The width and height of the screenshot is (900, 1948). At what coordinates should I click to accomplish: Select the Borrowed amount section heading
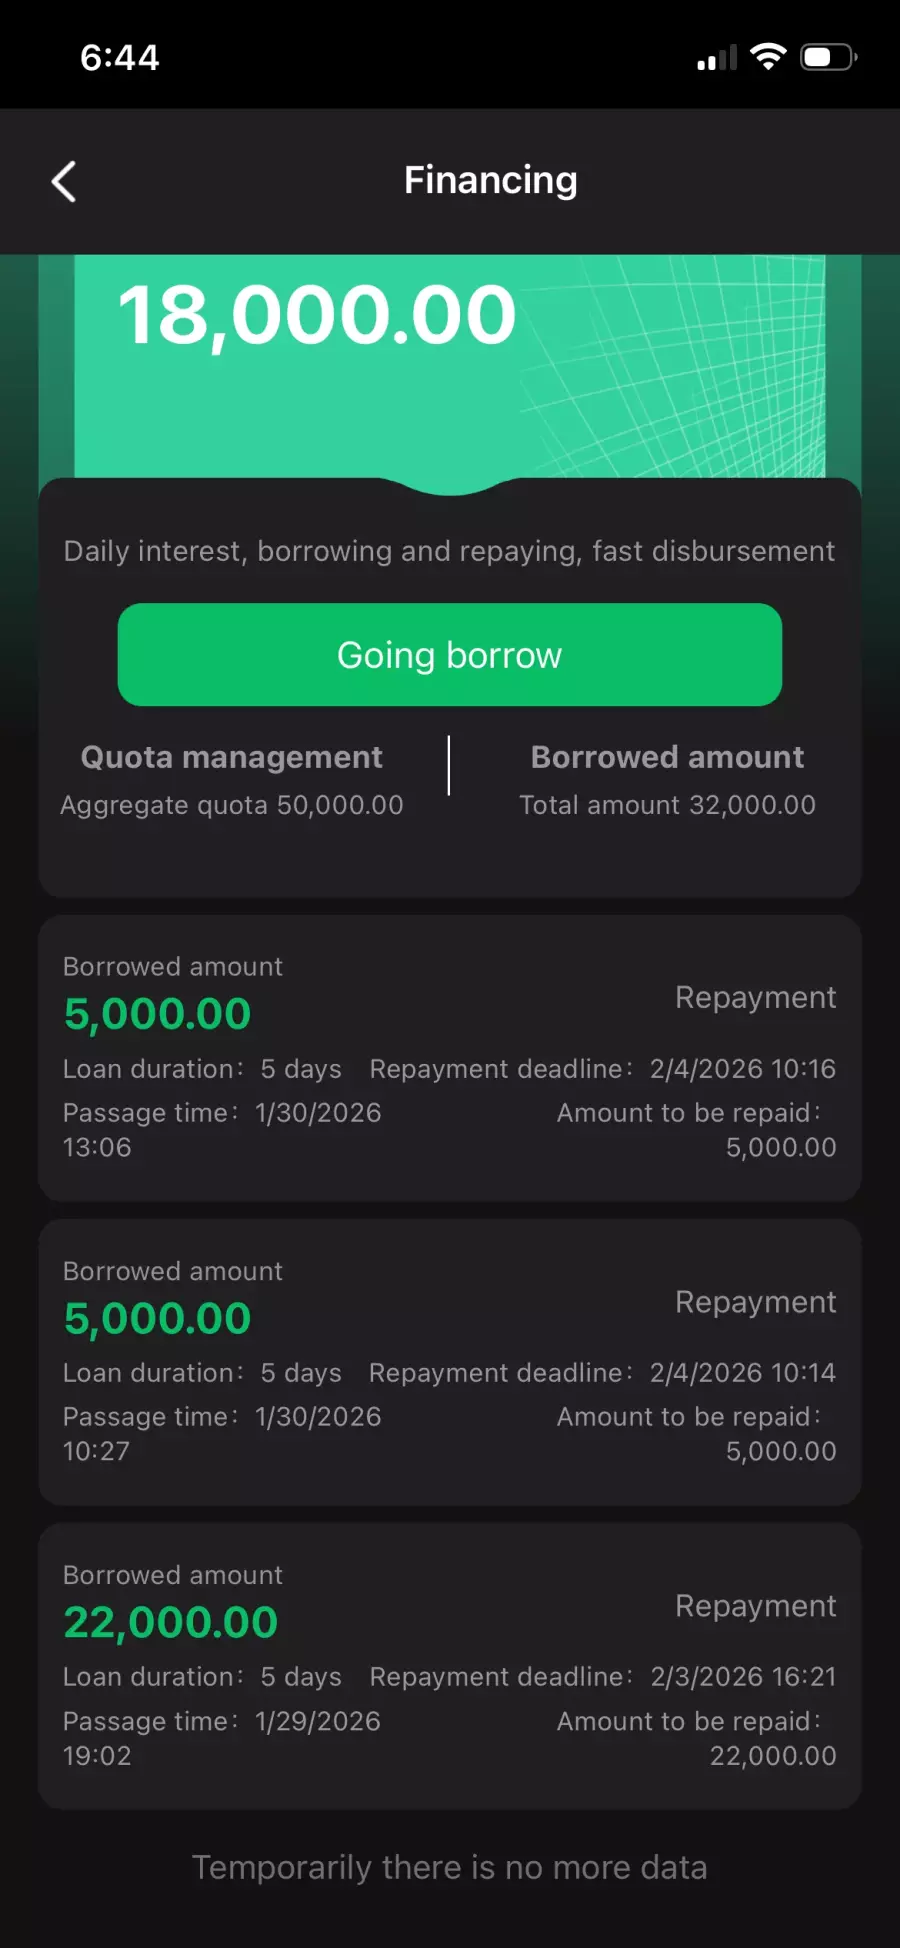pyautogui.click(x=667, y=757)
